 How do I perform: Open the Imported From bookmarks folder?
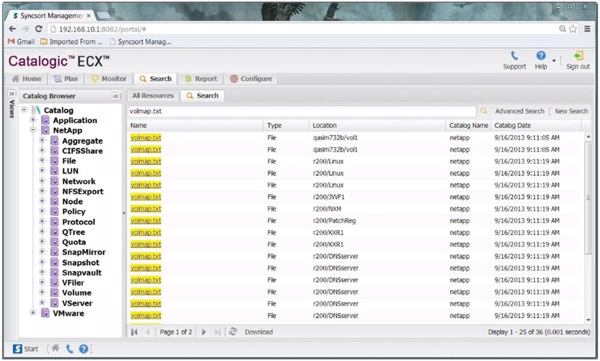coord(71,42)
